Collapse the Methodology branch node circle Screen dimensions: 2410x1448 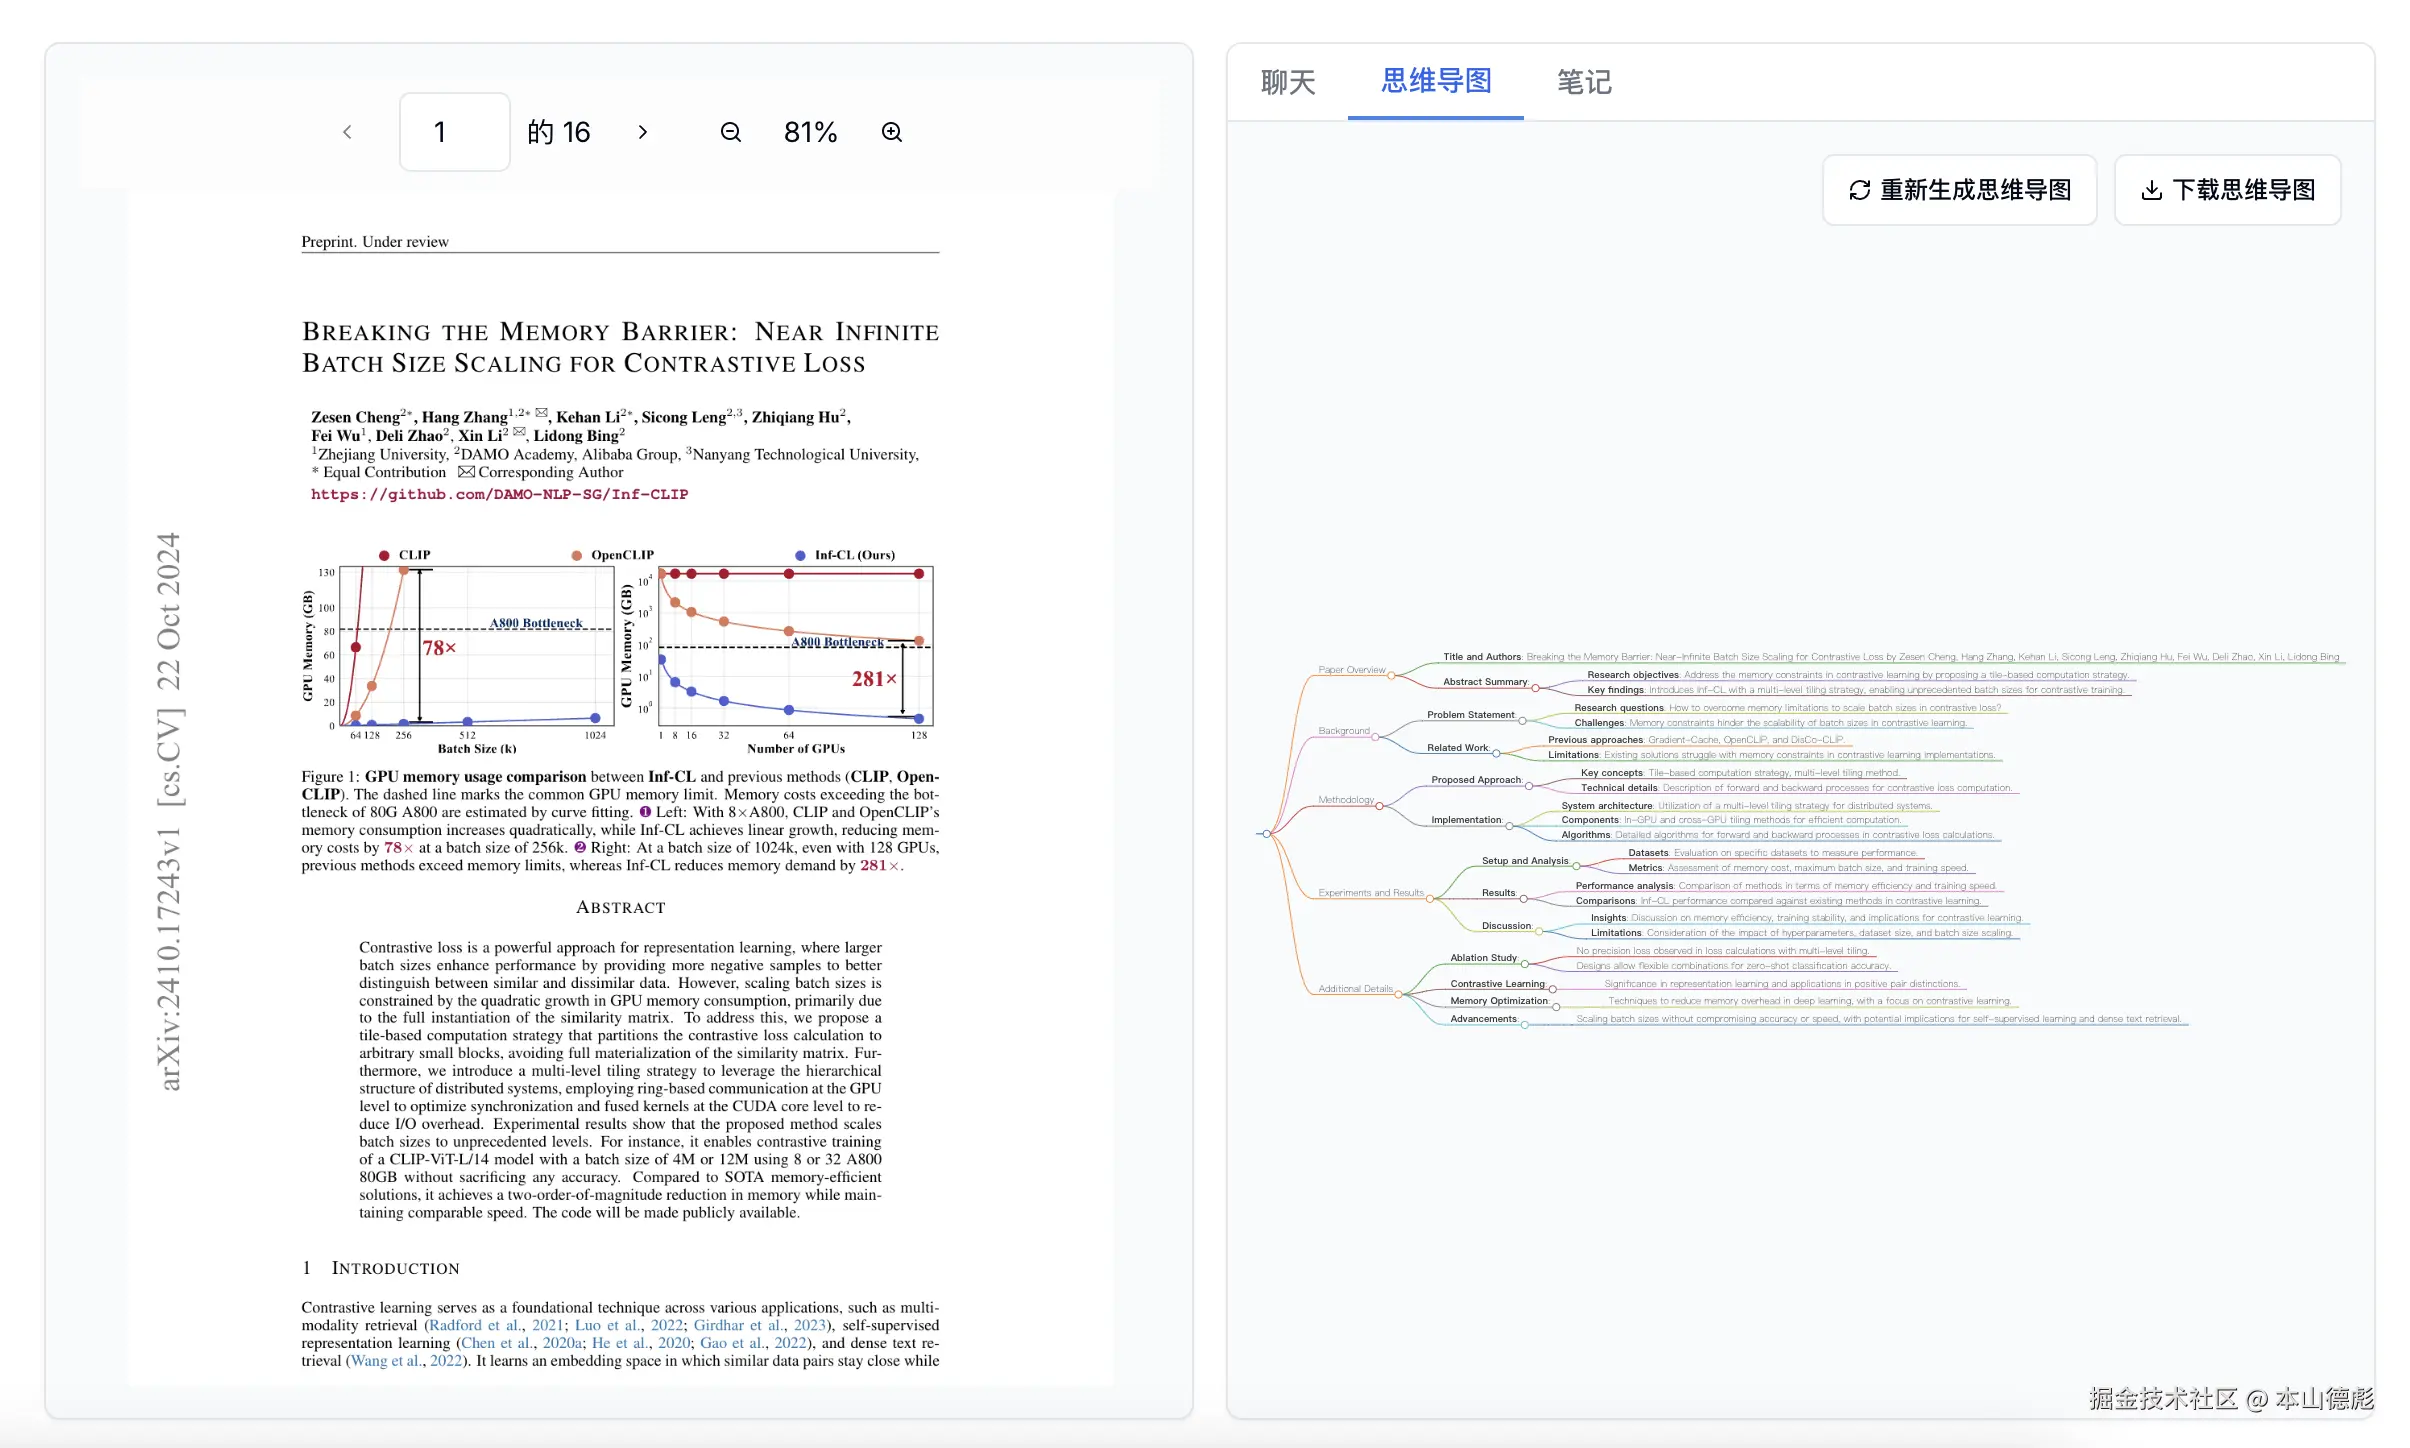[1380, 806]
